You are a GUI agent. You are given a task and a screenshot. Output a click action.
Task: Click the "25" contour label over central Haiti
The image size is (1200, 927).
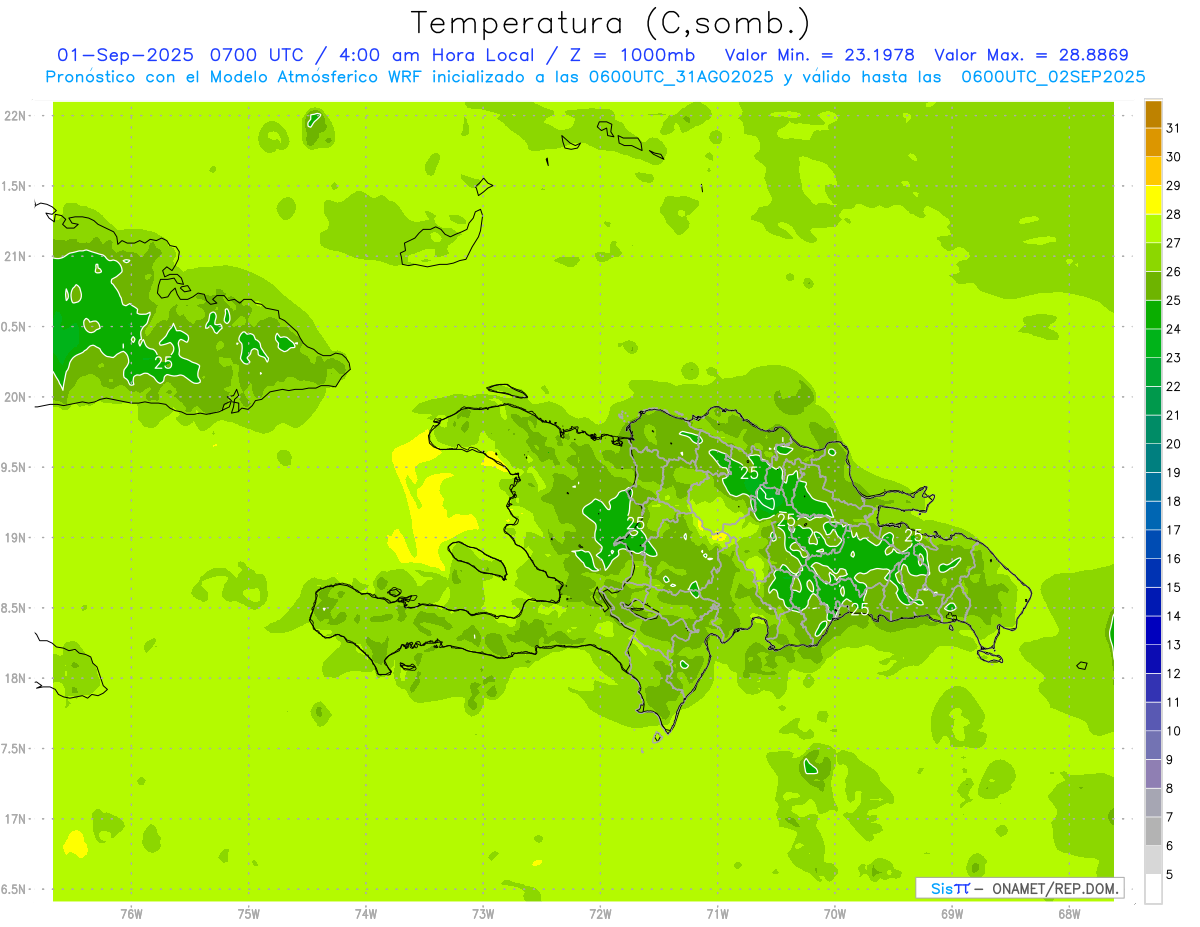(x=636, y=522)
